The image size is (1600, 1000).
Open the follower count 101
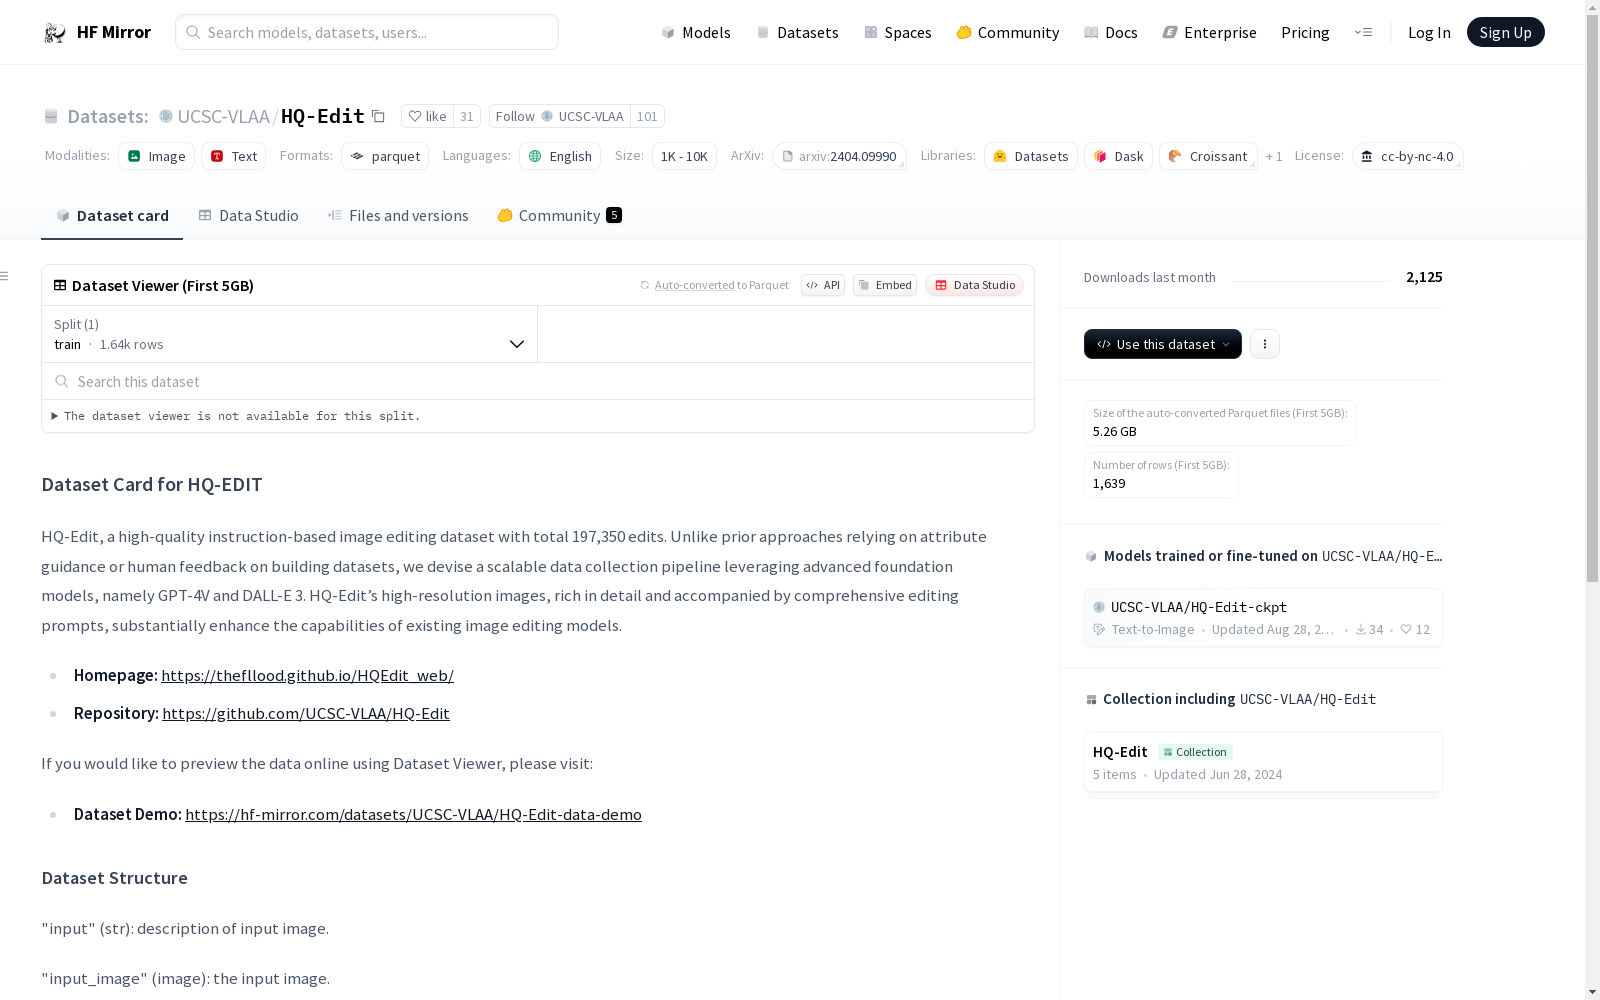tap(648, 116)
